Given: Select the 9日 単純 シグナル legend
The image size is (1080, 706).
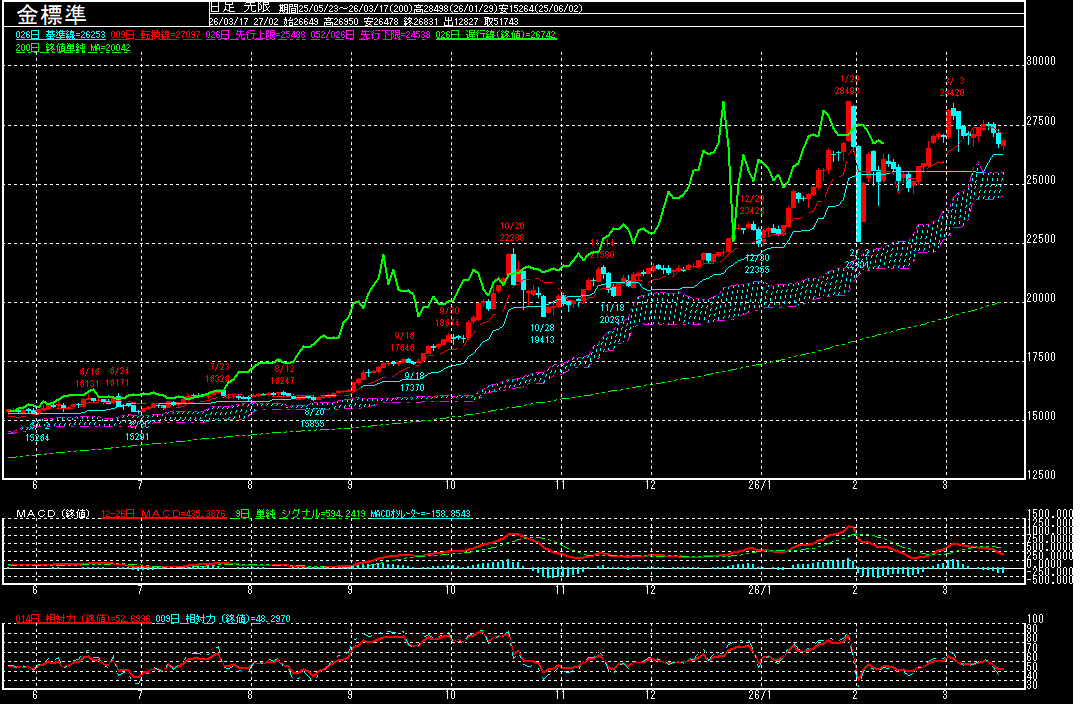Looking at the screenshot, I should [x=300, y=514].
